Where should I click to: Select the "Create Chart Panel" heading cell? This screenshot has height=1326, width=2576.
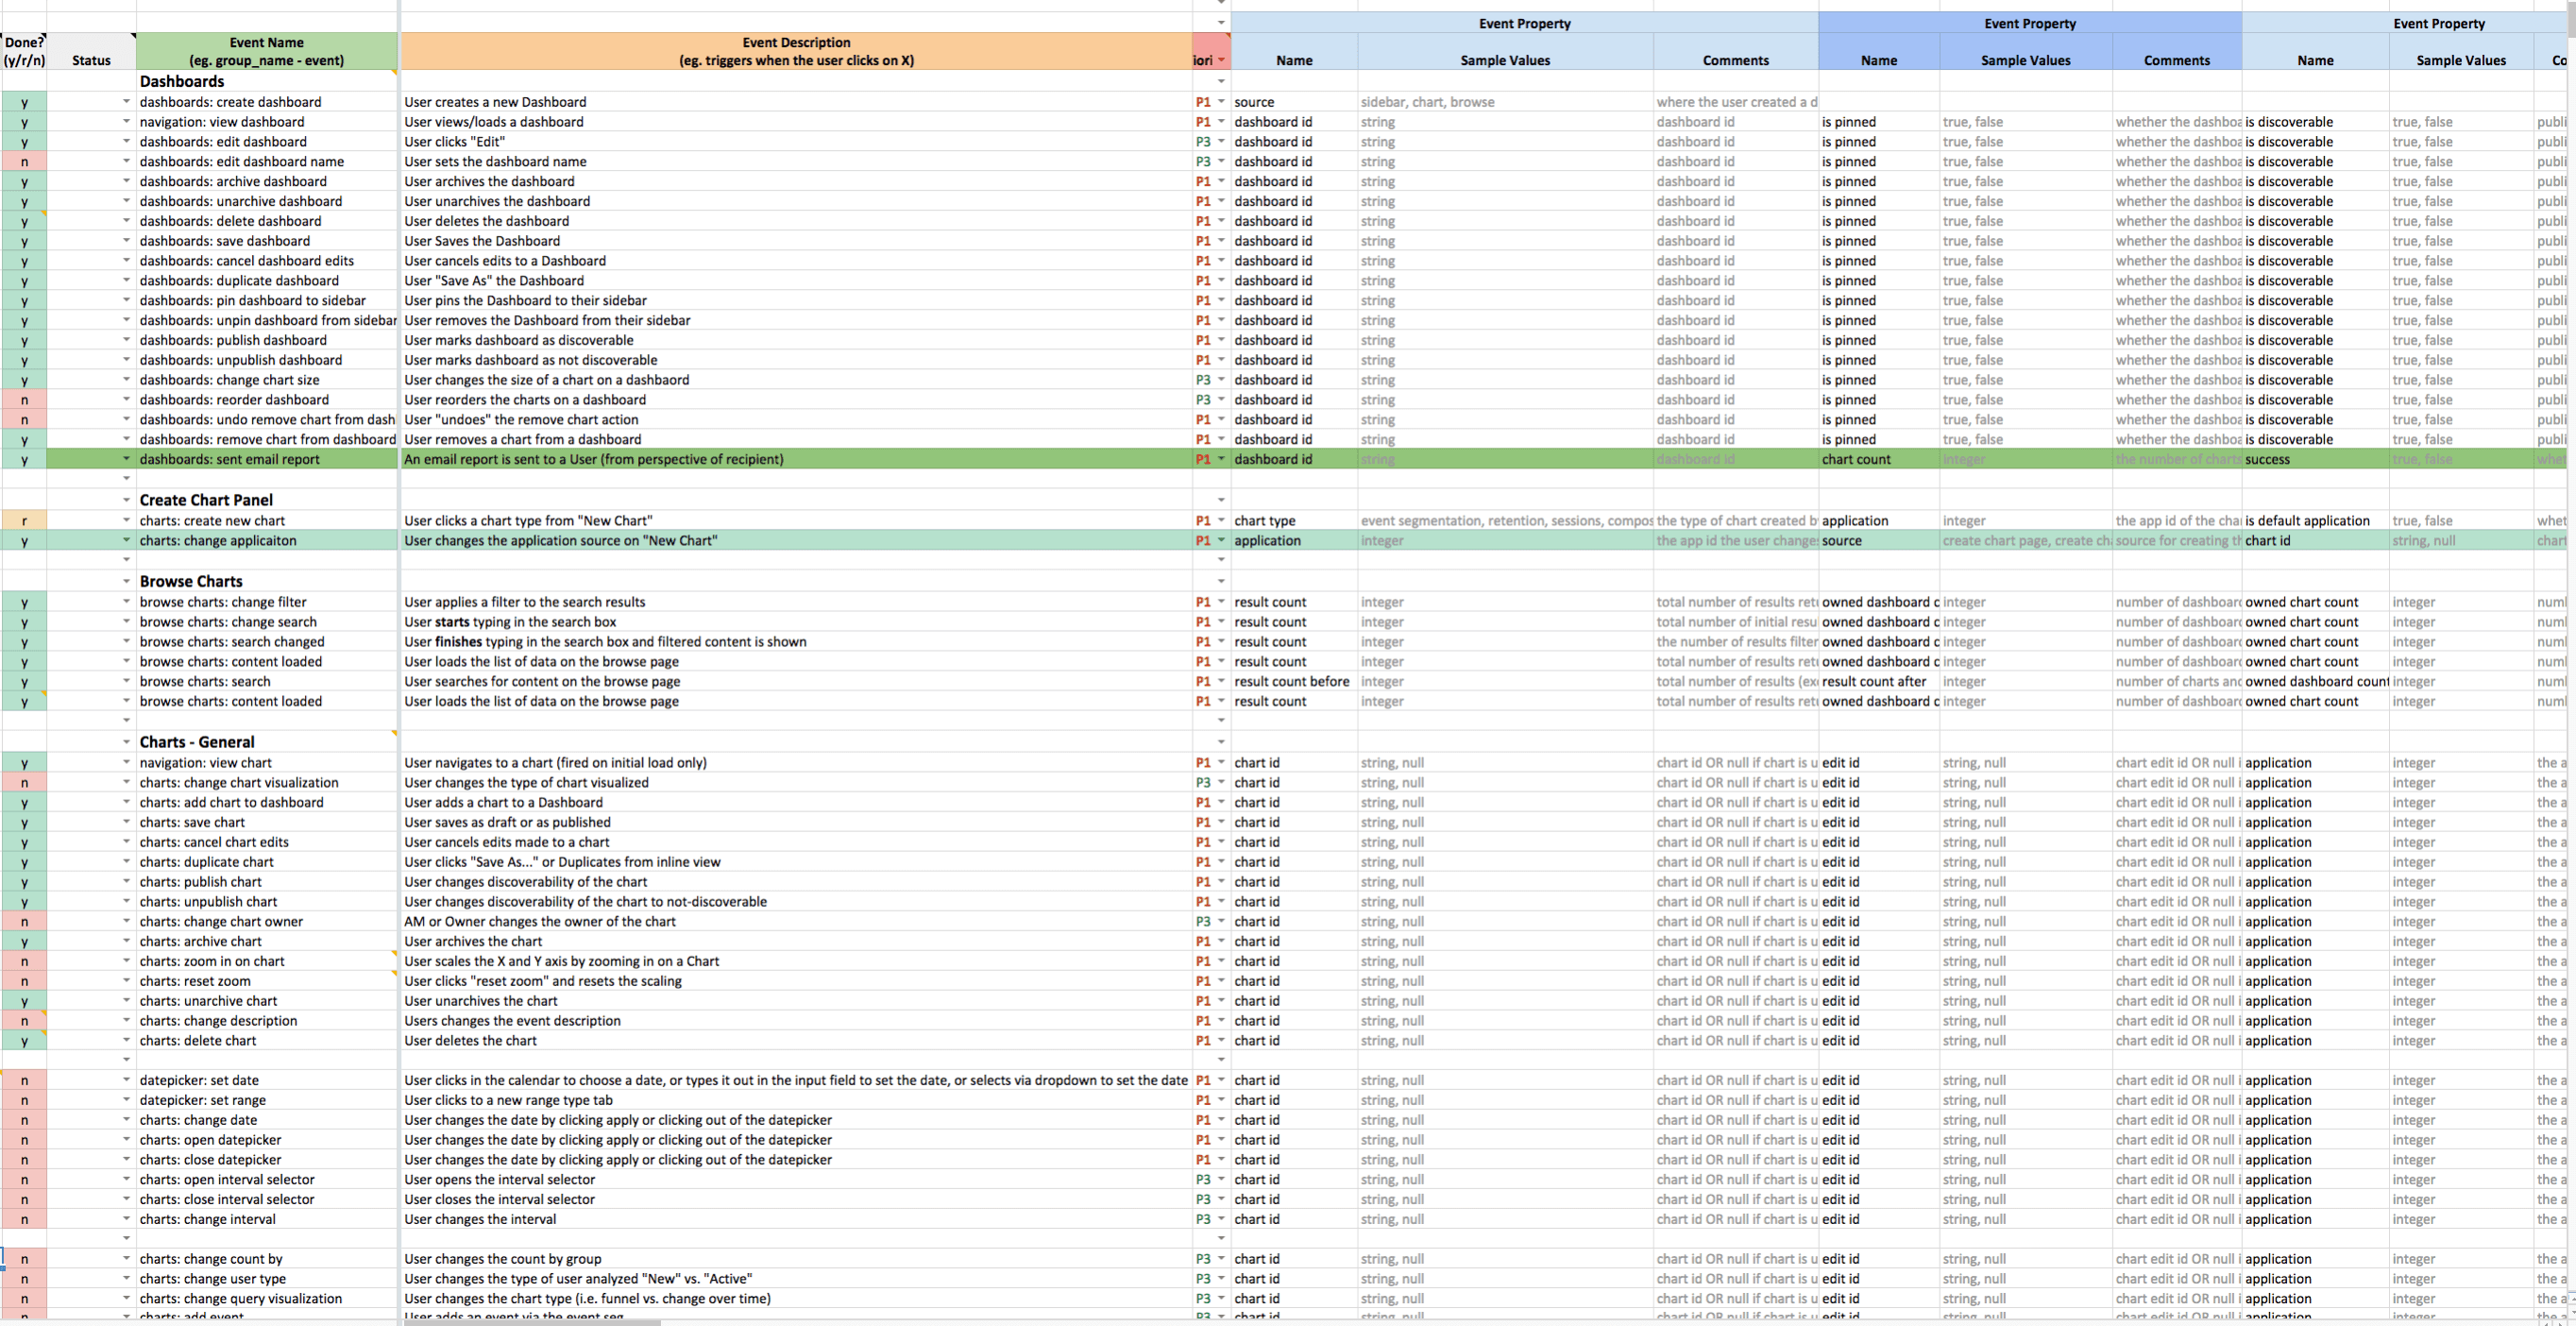tap(206, 499)
